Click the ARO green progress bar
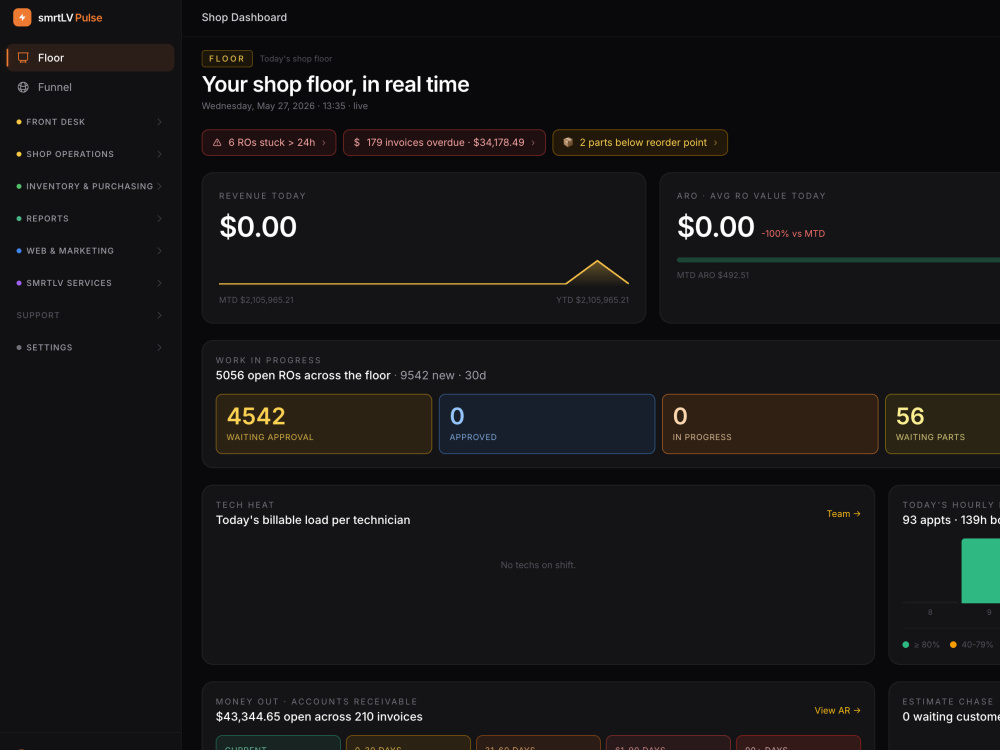1000x750 pixels. (838, 260)
